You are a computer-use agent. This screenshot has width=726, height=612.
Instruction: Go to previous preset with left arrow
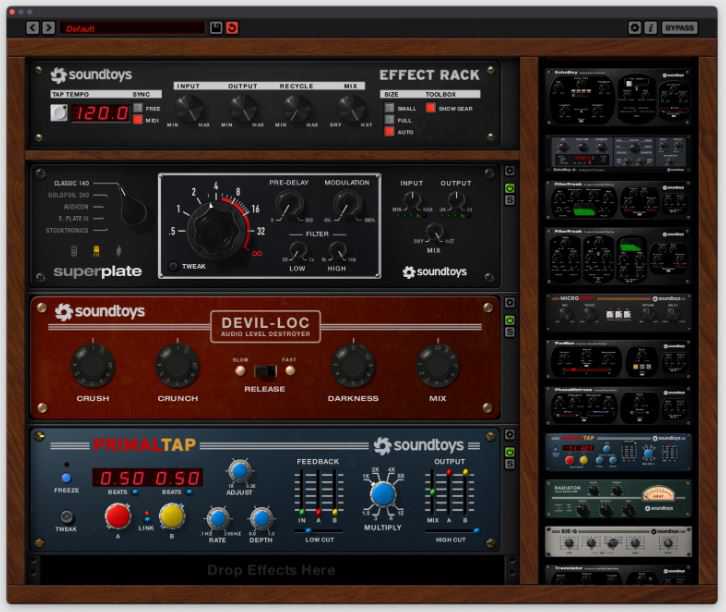[32, 28]
